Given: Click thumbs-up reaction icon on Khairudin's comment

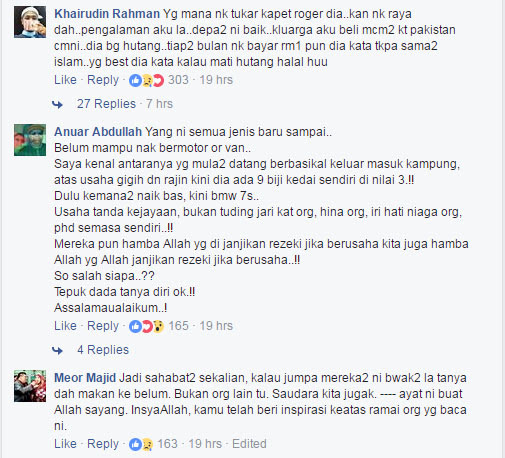Looking at the screenshot, I should click(x=135, y=80).
